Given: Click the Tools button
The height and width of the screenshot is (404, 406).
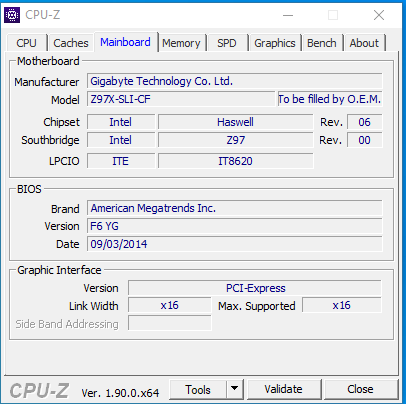Looking at the screenshot, I should pos(198,389).
